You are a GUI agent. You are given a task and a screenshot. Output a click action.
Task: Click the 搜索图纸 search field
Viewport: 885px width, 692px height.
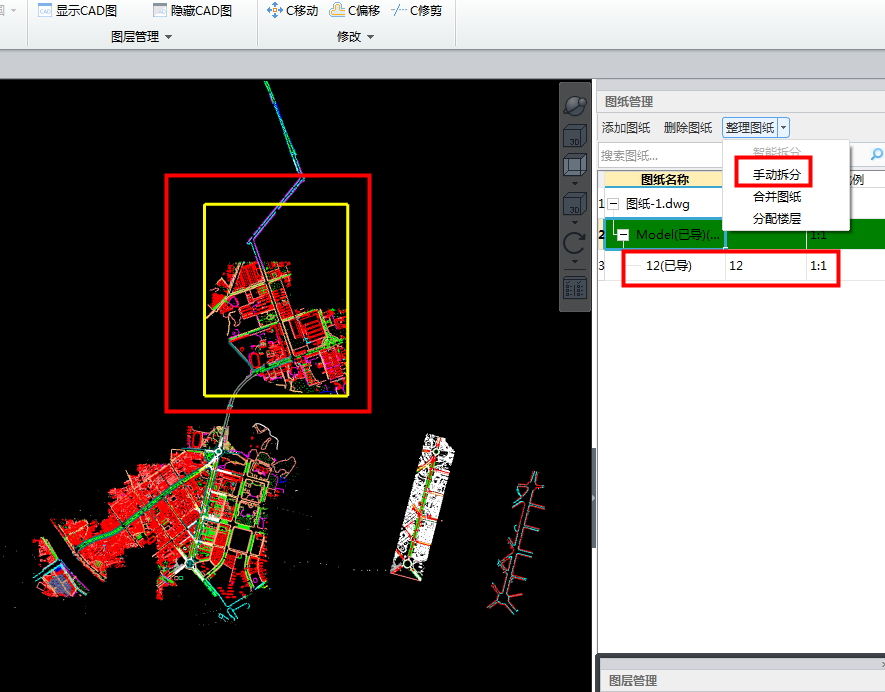660,155
